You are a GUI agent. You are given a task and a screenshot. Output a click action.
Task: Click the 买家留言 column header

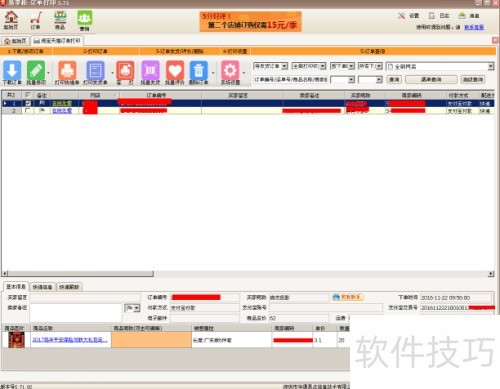(x=242, y=95)
